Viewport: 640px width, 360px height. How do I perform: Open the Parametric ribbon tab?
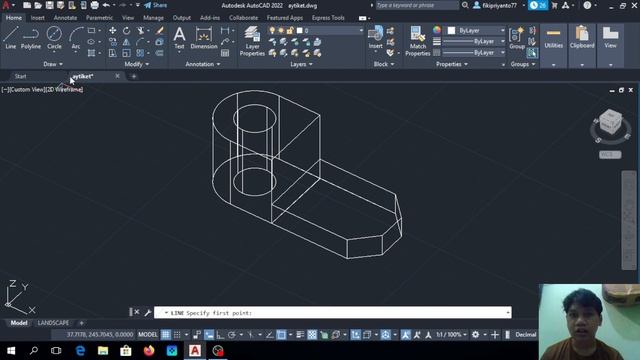(99, 18)
